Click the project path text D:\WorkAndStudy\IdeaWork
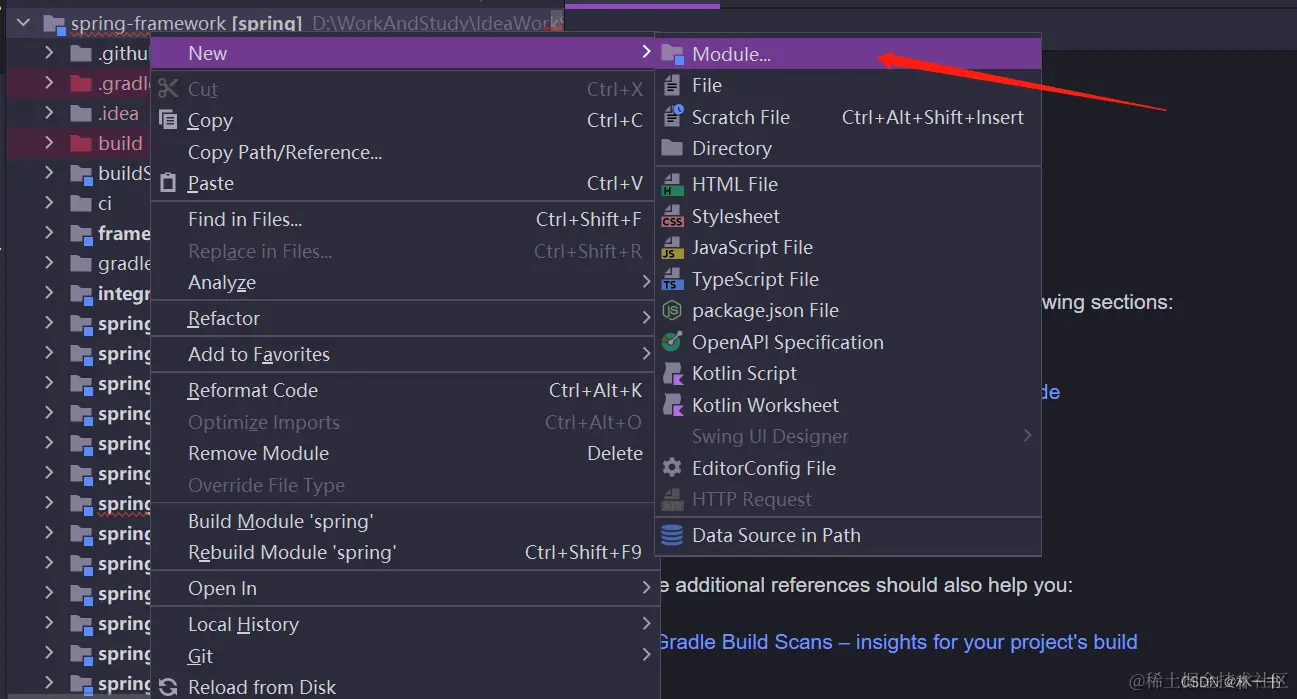This screenshot has height=699, width=1297. [438, 23]
